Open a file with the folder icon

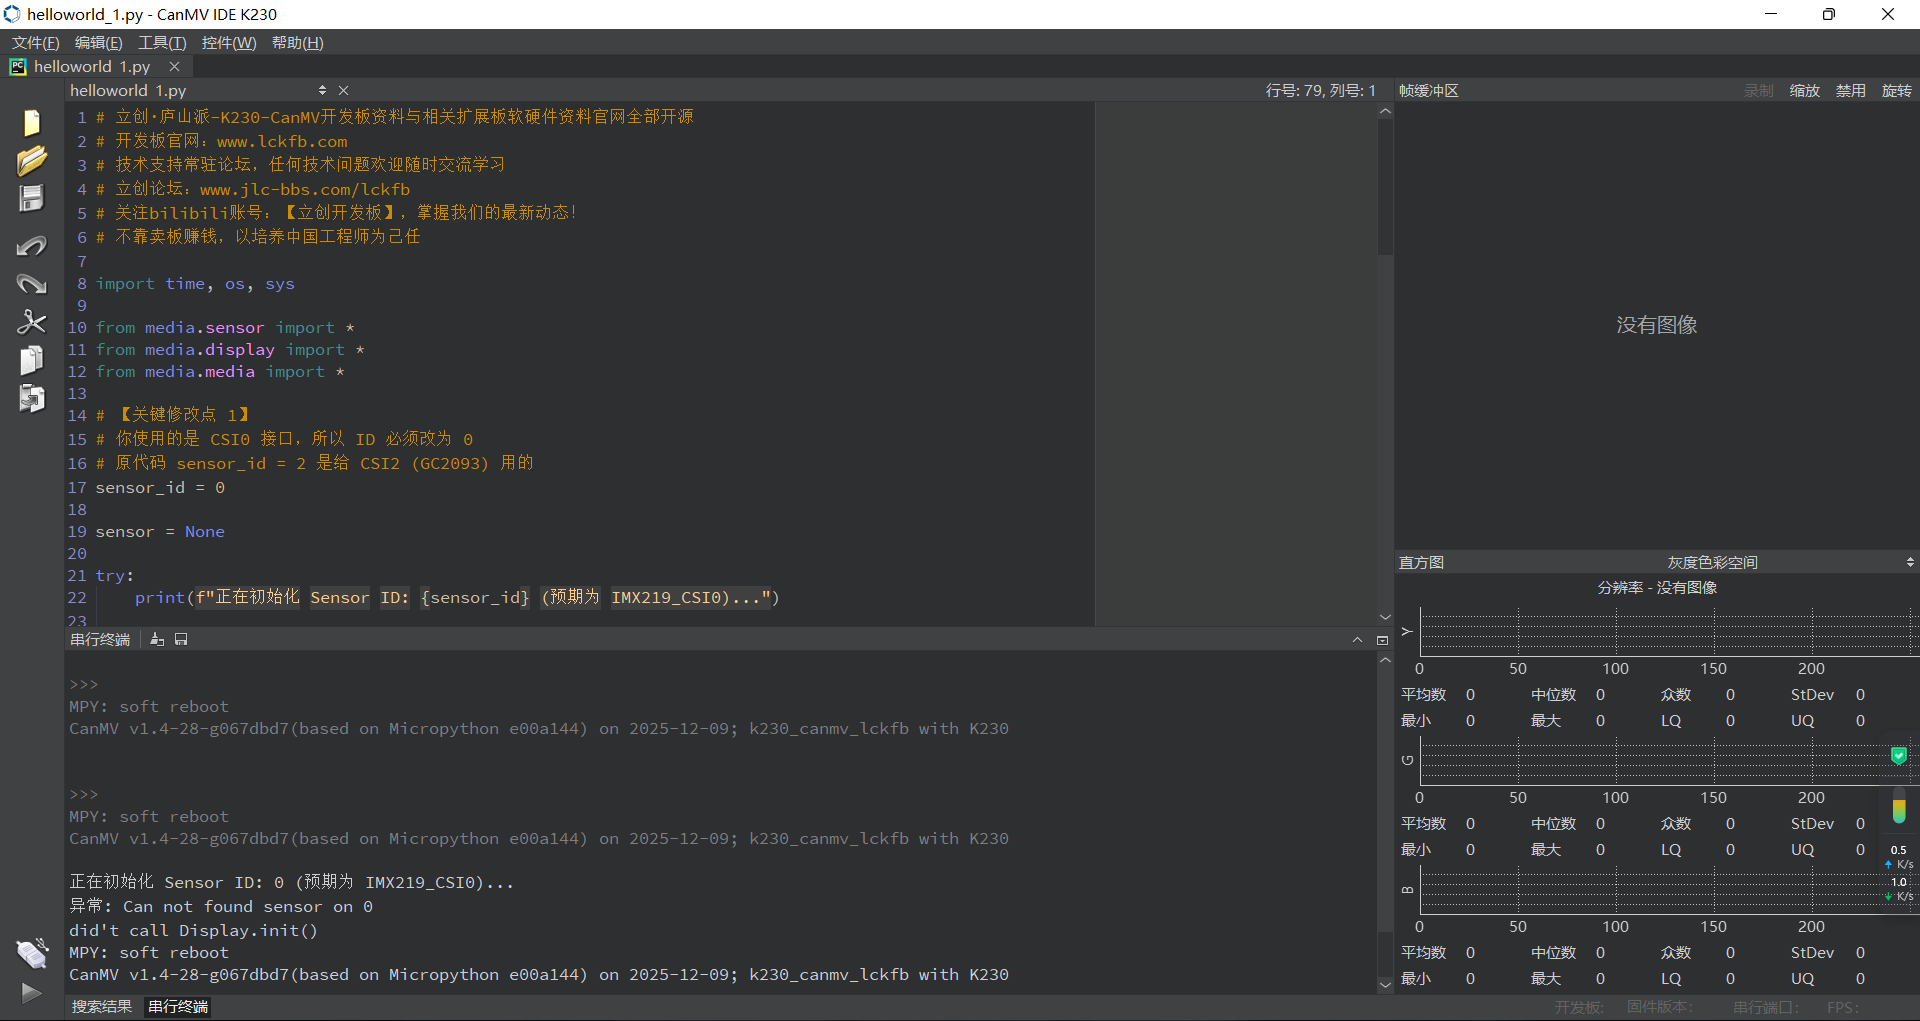[31, 160]
